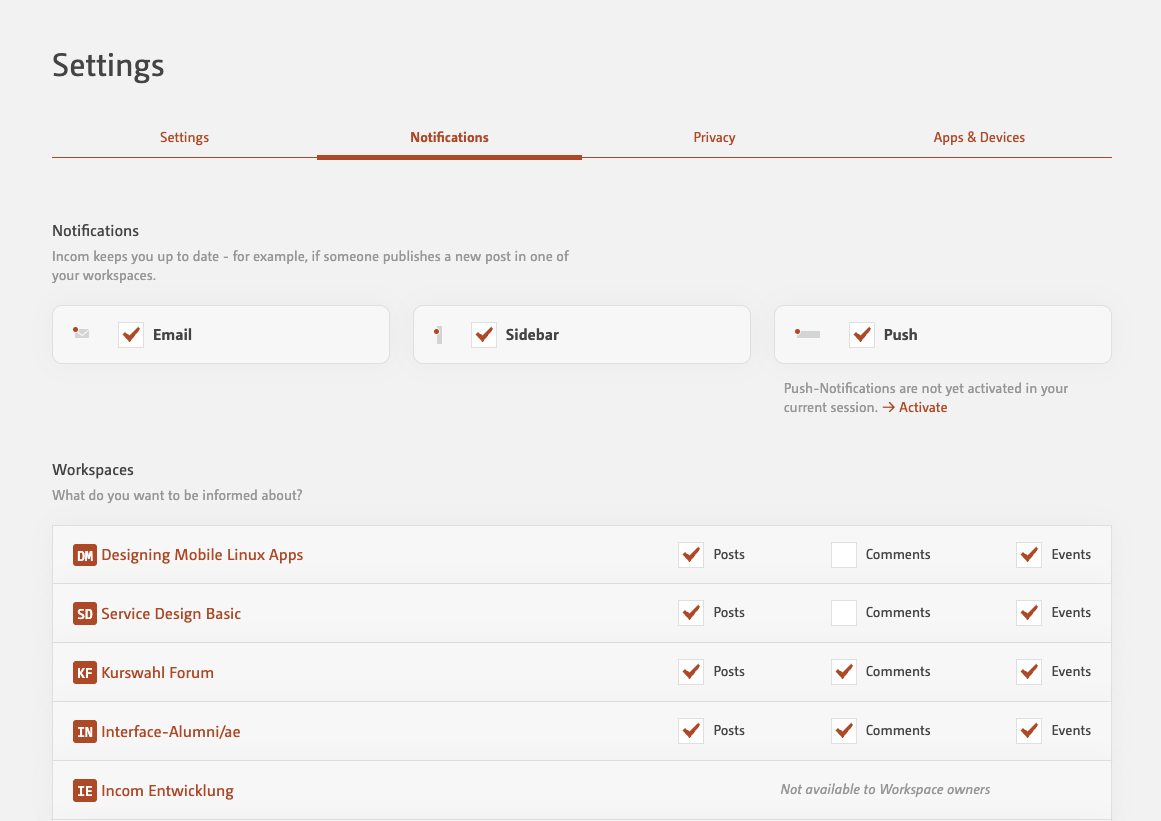Open Incom Entwicklung workspace link
The image size is (1161, 821).
[167, 791]
